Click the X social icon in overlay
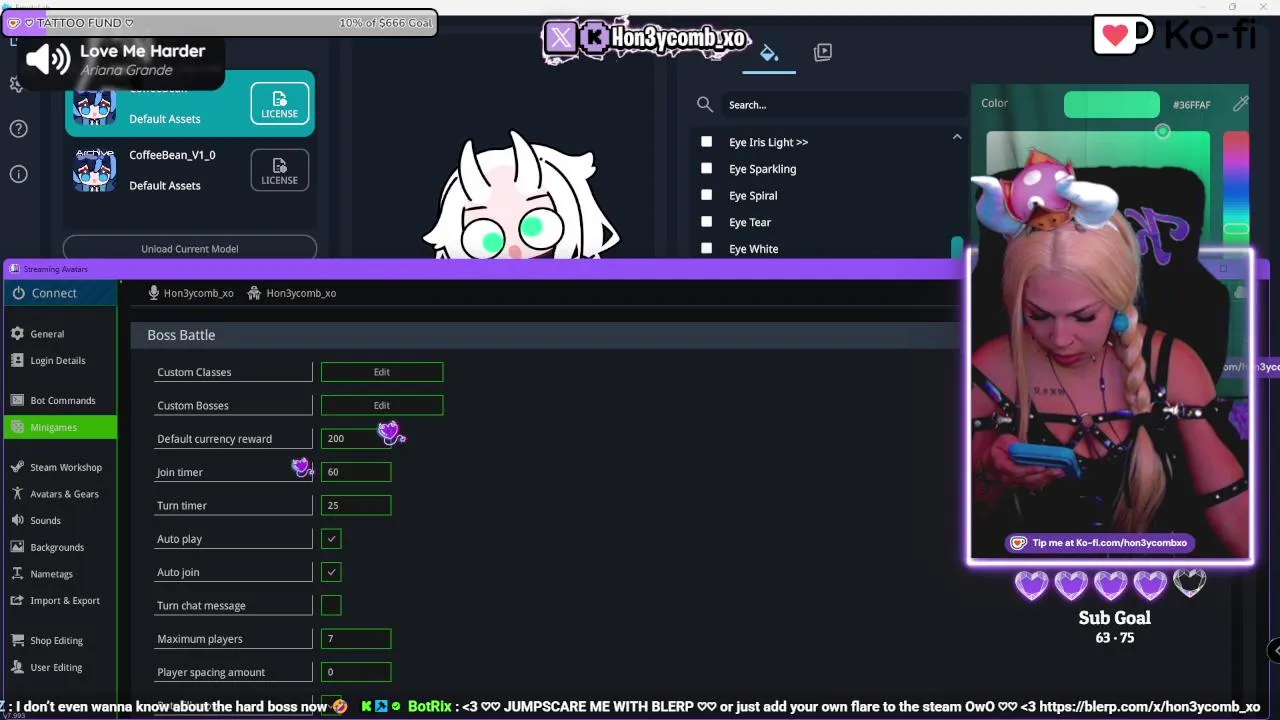Viewport: 1280px width, 720px height. click(561, 38)
